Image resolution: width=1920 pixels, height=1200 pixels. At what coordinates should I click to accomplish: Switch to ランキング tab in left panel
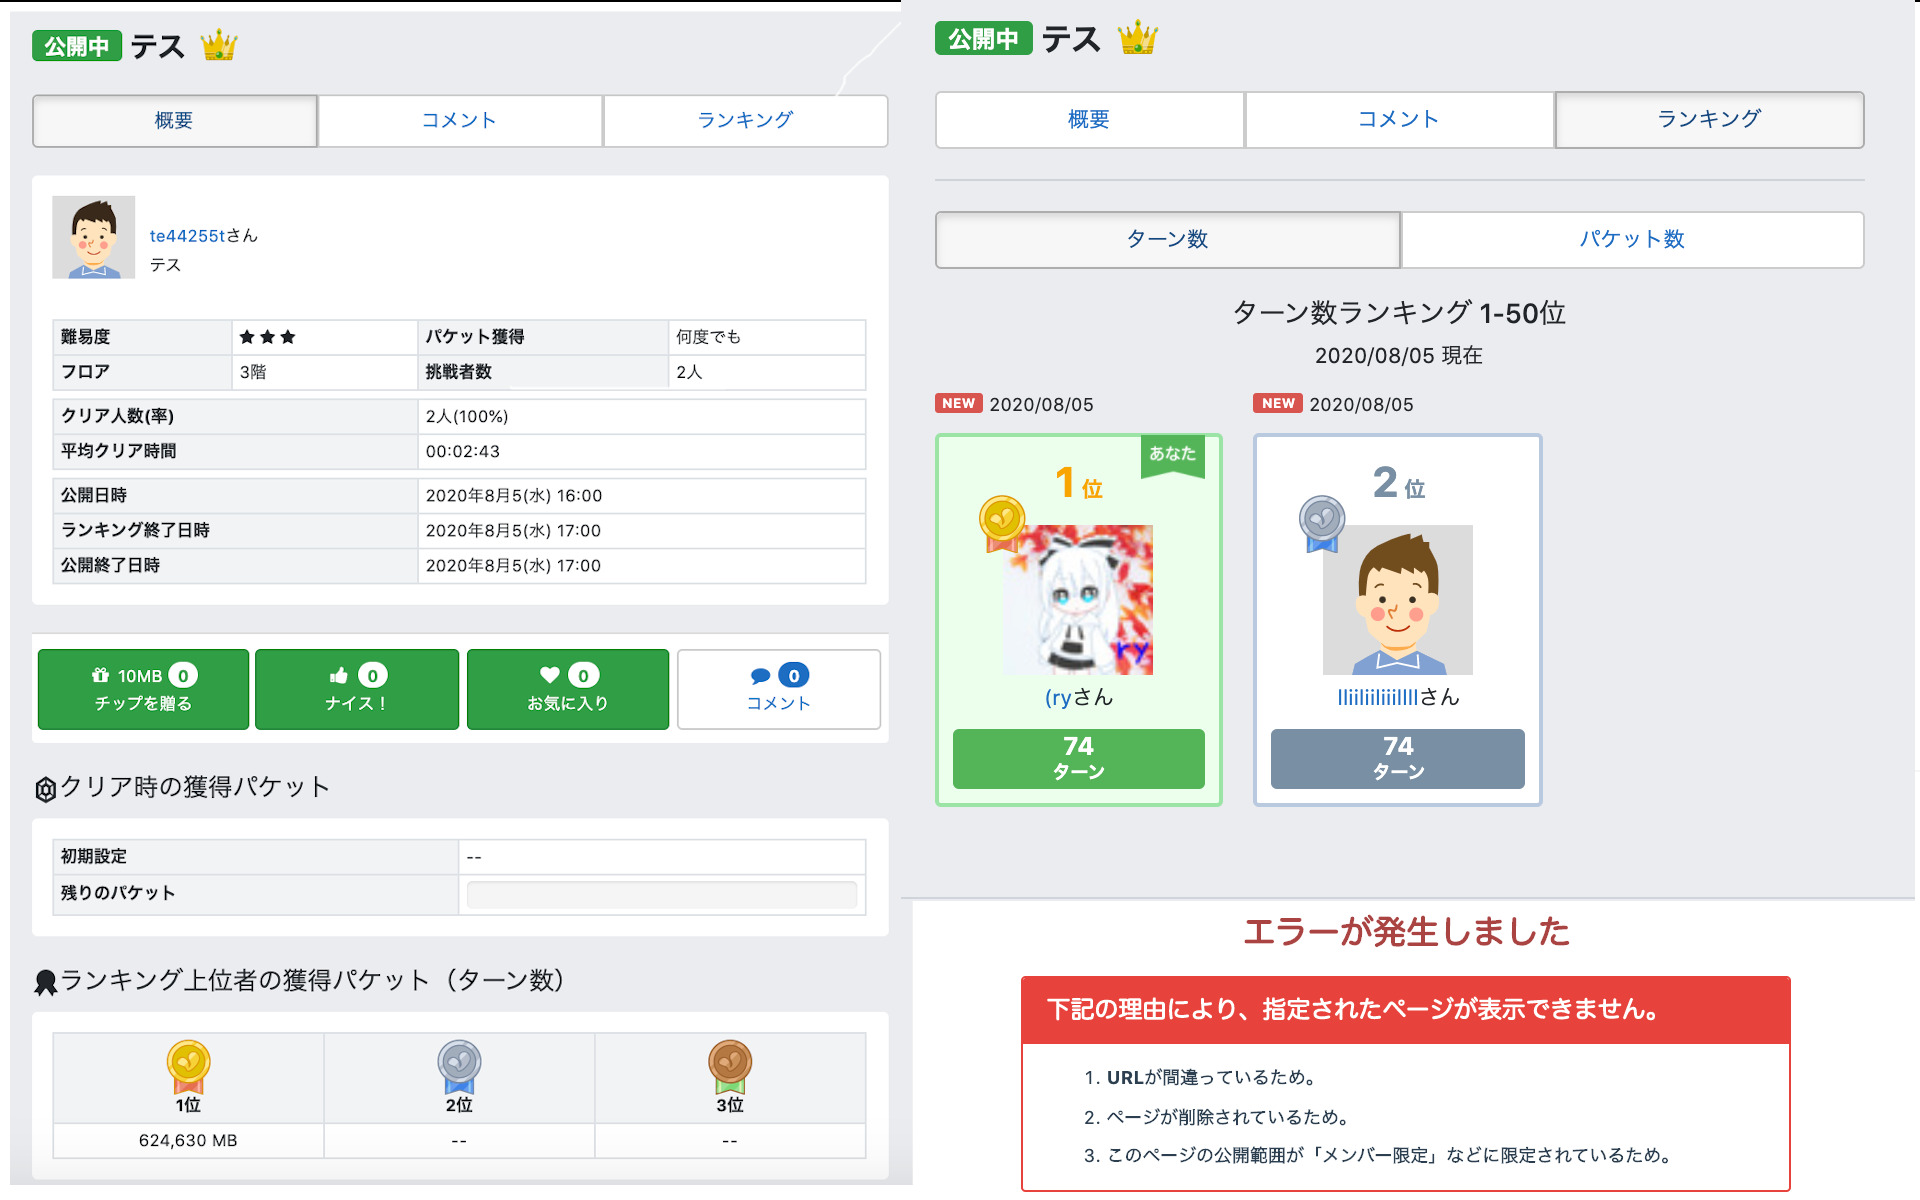coord(745,121)
